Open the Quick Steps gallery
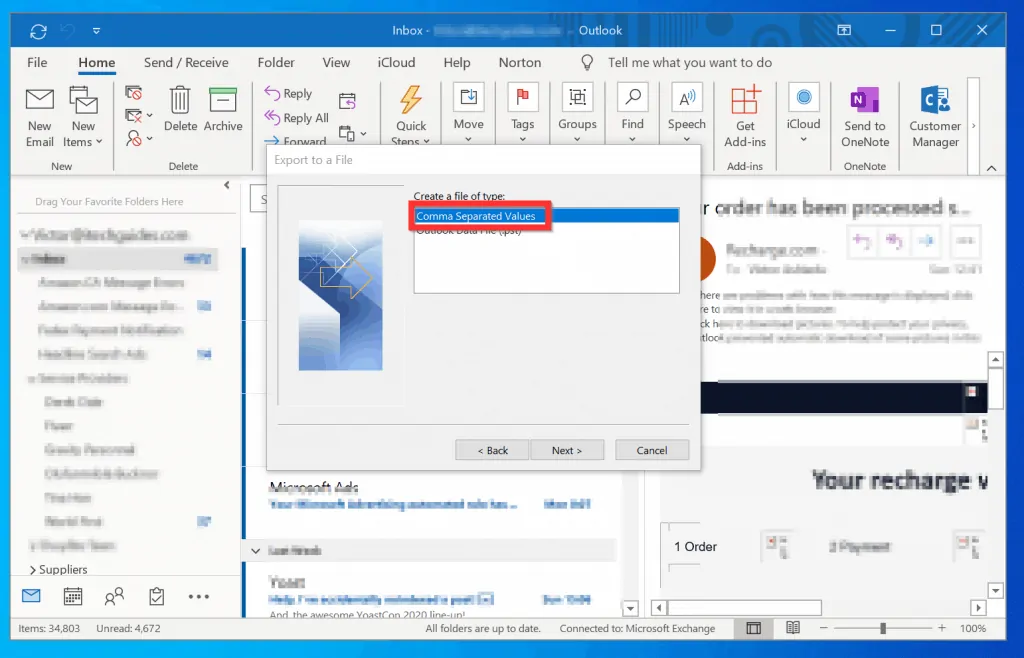Viewport: 1024px width, 658px height. coord(411,116)
